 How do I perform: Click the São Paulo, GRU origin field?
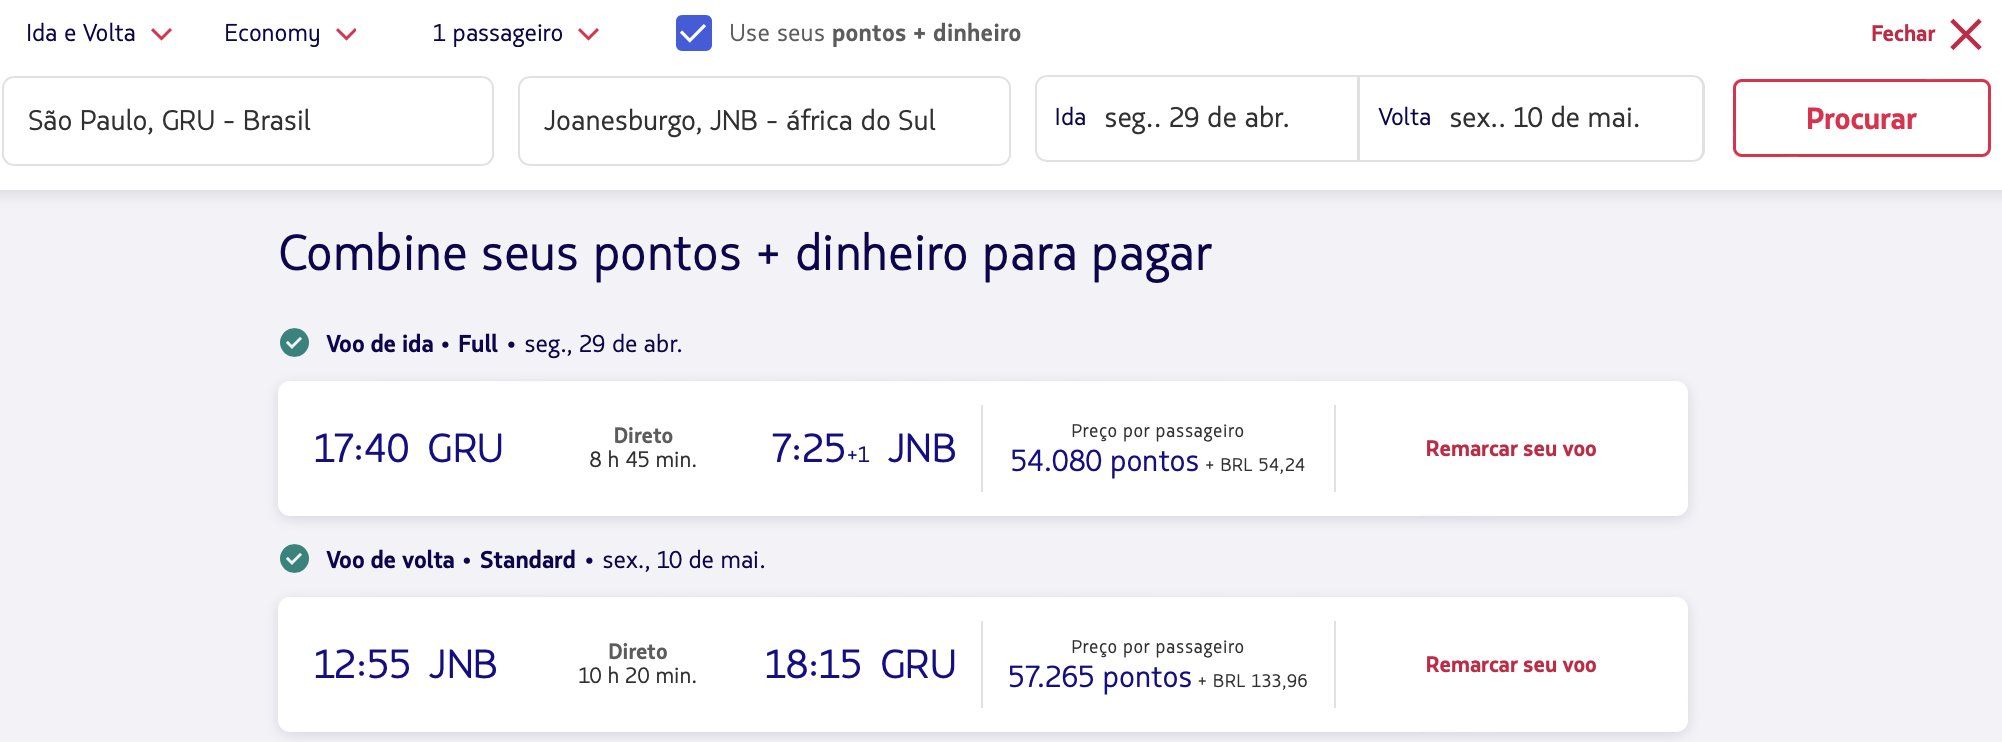click(248, 121)
